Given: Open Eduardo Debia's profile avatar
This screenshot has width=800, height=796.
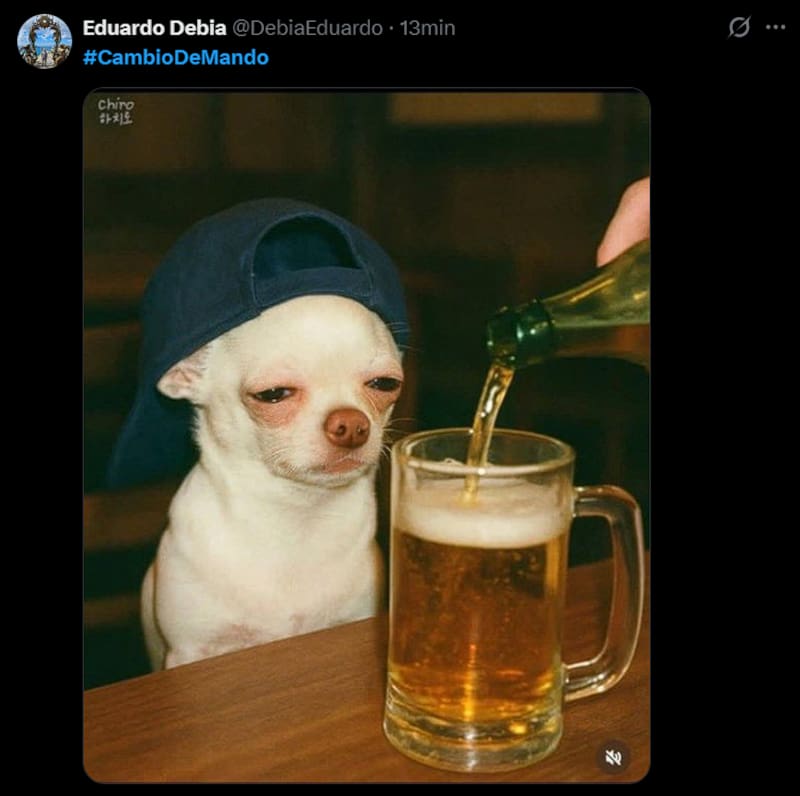Looking at the screenshot, I should (44, 41).
